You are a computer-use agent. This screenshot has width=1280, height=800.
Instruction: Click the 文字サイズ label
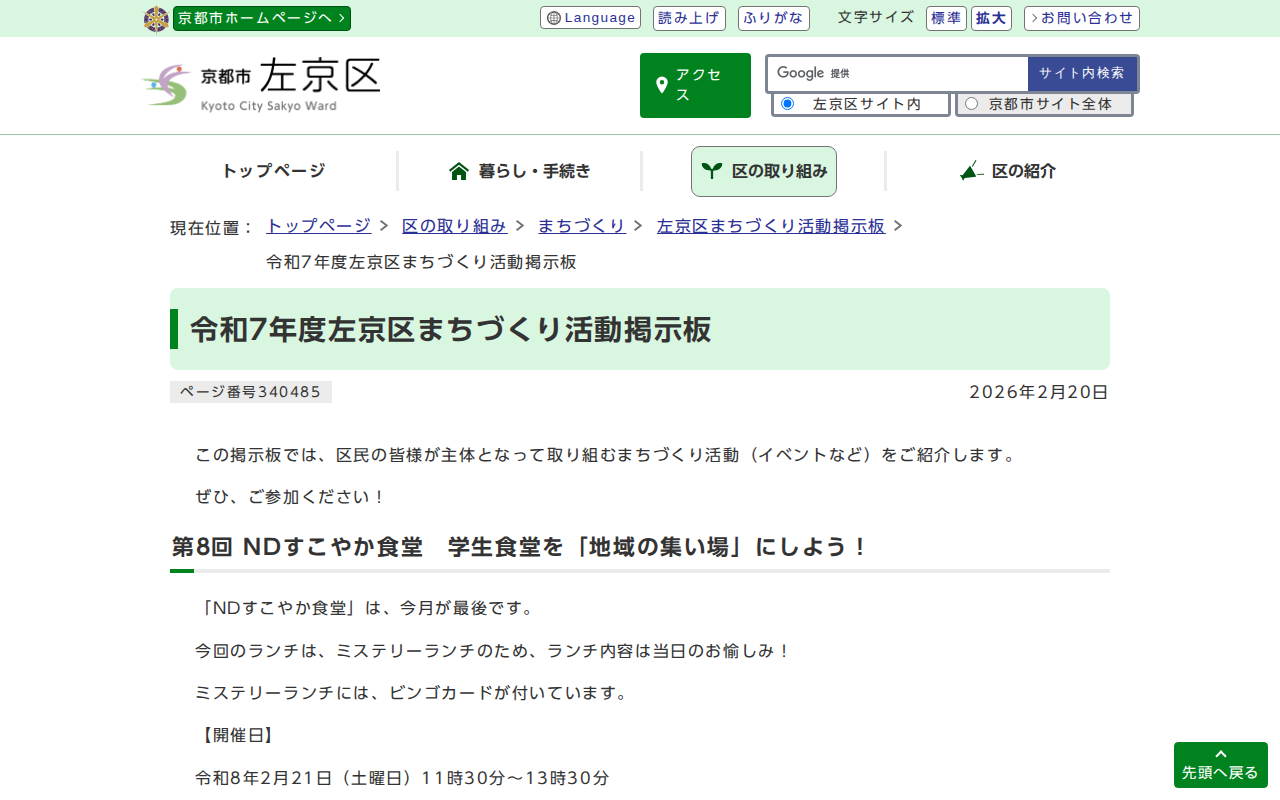tap(876, 17)
